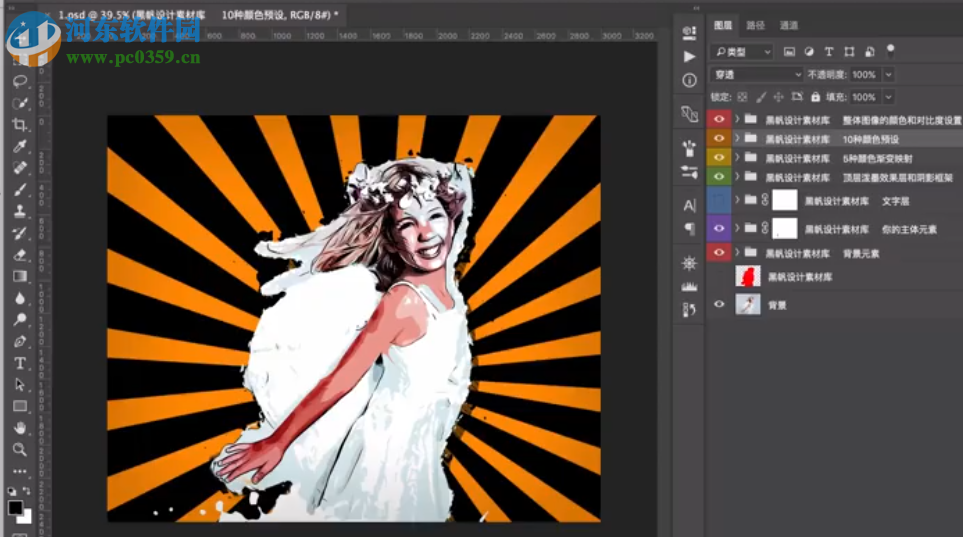Screen dimensions: 963x537
Task: Open the opacity 不透明度 dropdown arrow
Action: point(889,74)
